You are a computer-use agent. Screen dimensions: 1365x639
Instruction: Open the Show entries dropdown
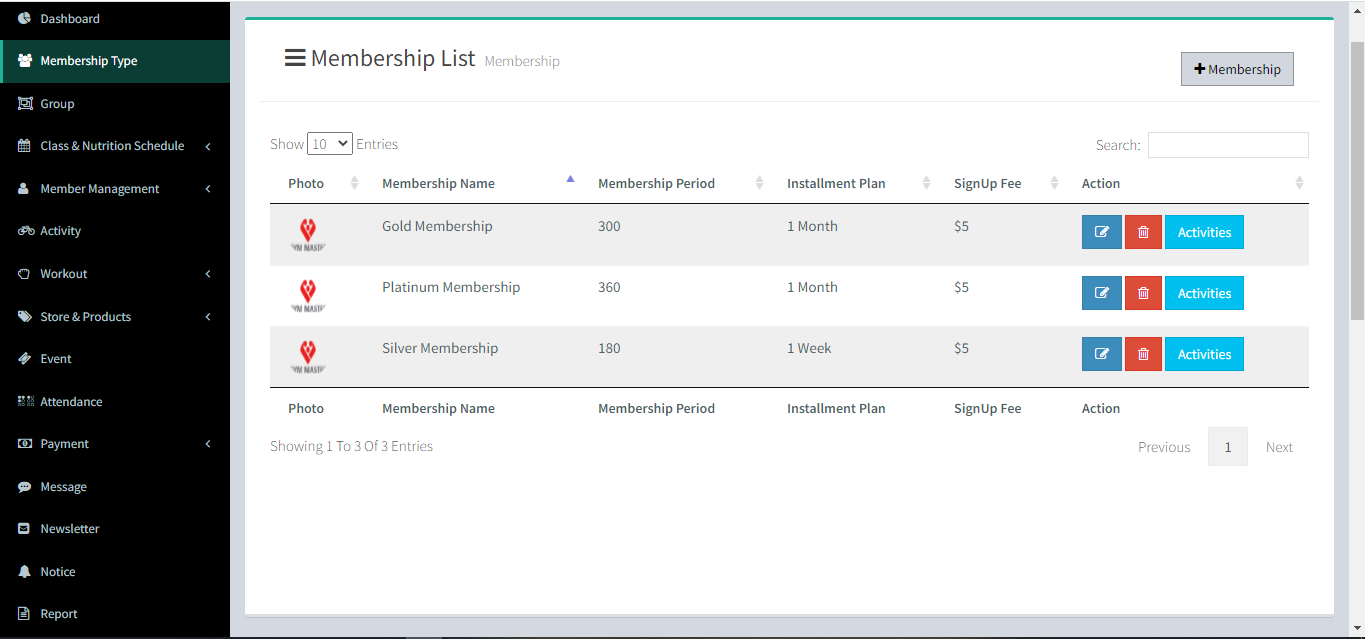(329, 143)
